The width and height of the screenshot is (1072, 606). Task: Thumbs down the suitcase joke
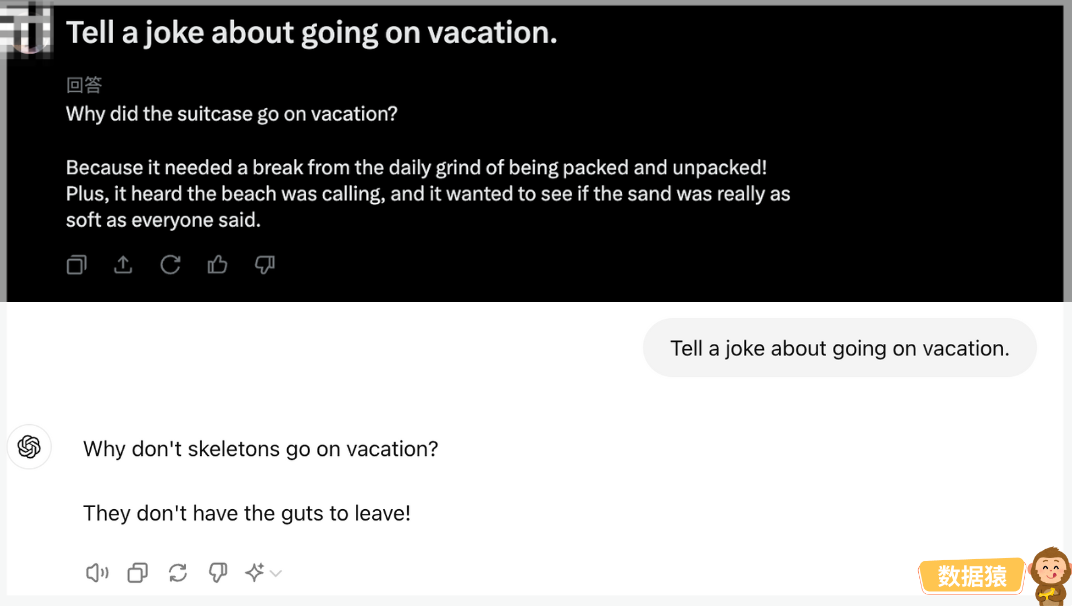click(265, 265)
